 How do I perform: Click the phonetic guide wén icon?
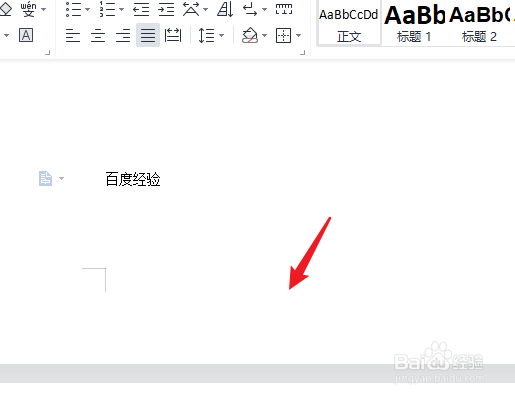[28, 9]
